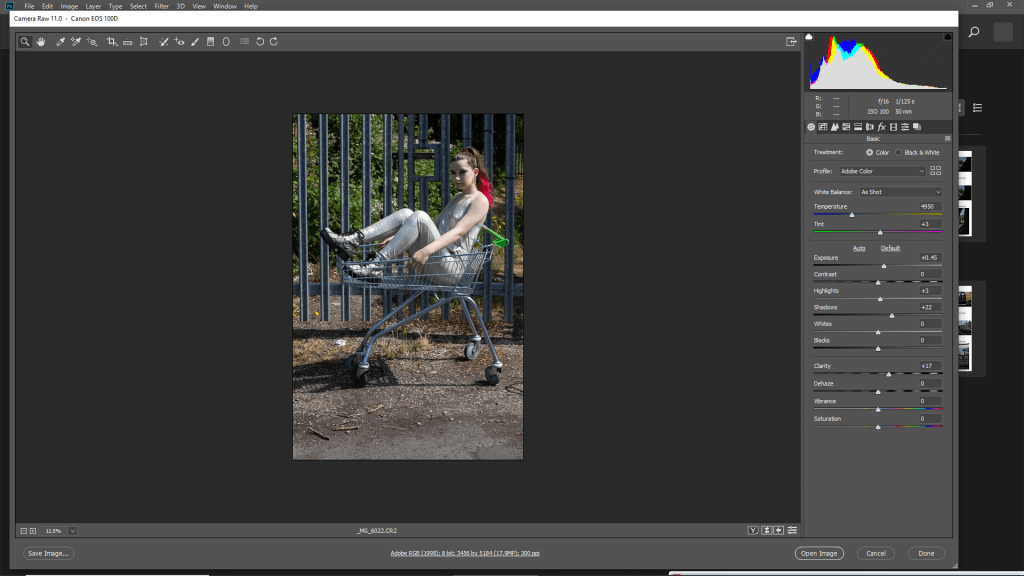Open the Filter menu

click(x=161, y=6)
